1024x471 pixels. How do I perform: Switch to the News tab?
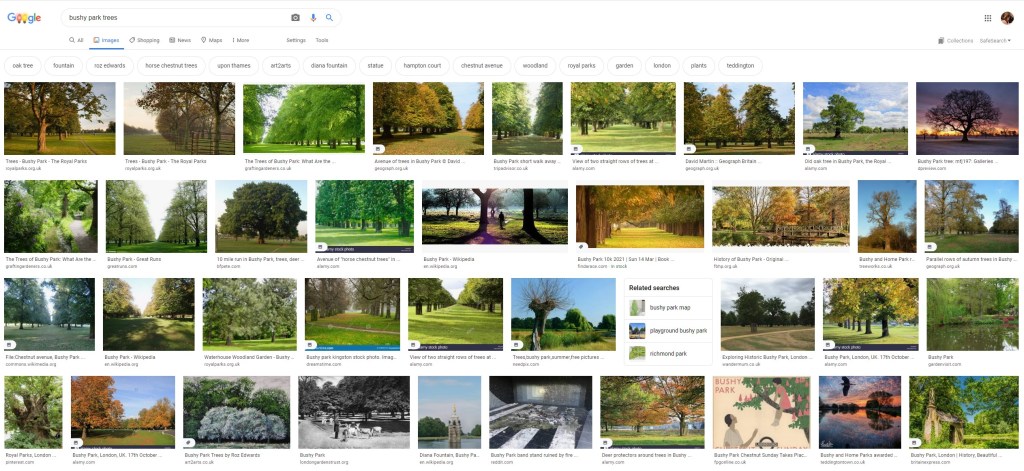point(180,40)
